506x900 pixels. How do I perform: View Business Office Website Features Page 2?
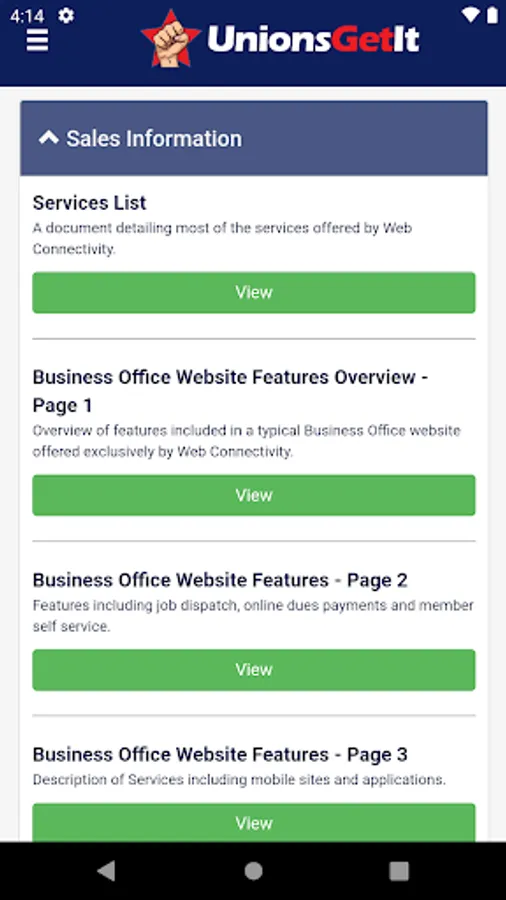254,669
